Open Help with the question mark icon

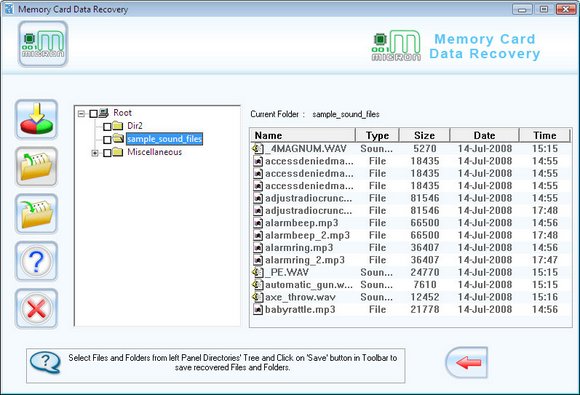(x=36, y=261)
